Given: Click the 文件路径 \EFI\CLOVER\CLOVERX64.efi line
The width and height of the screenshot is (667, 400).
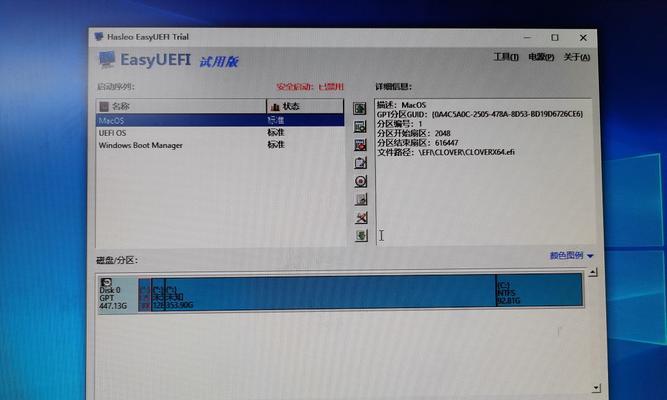Looking at the screenshot, I should coord(446,152).
